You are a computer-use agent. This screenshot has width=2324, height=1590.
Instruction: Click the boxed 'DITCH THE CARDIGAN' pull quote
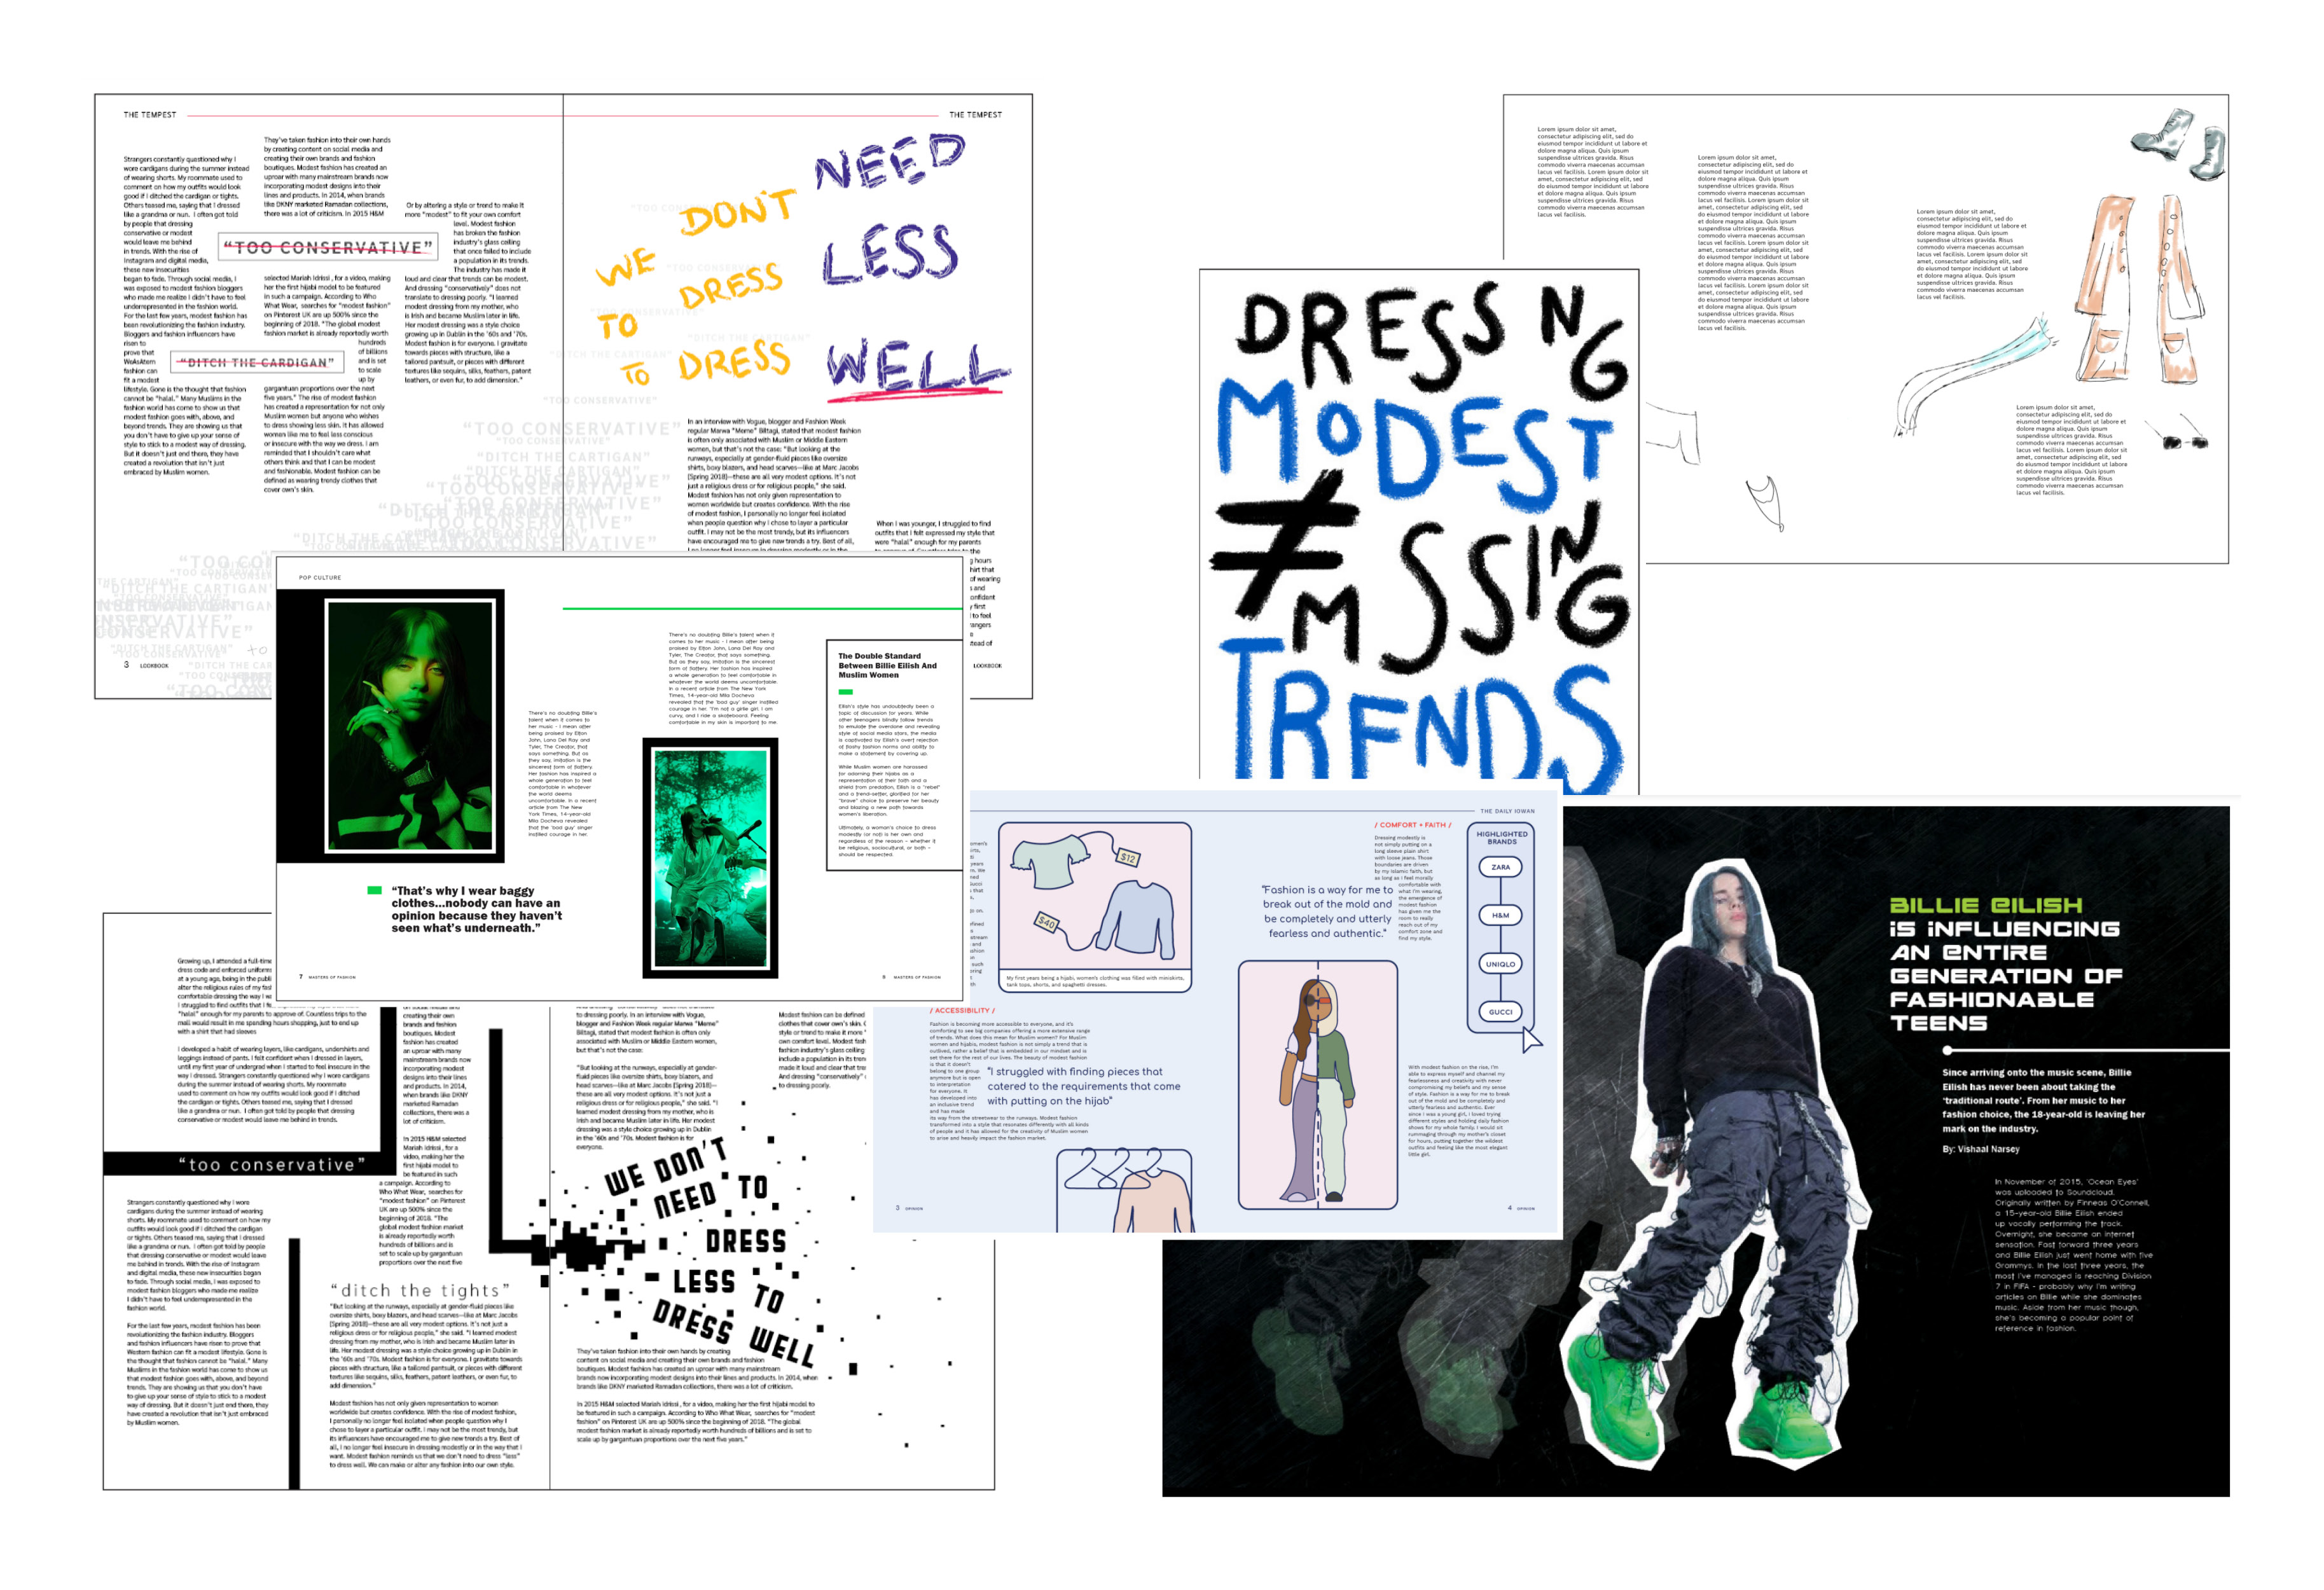[x=258, y=362]
